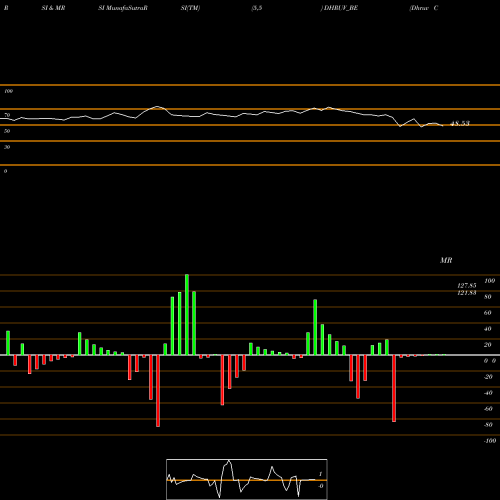Click the RSI line peak touching the 70 band
The width and height of the screenshot is (500, 500).
(x=157, y=107)
